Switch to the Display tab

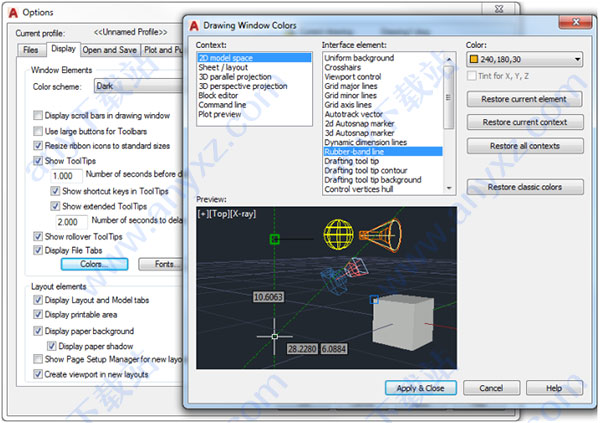point(64,49)
